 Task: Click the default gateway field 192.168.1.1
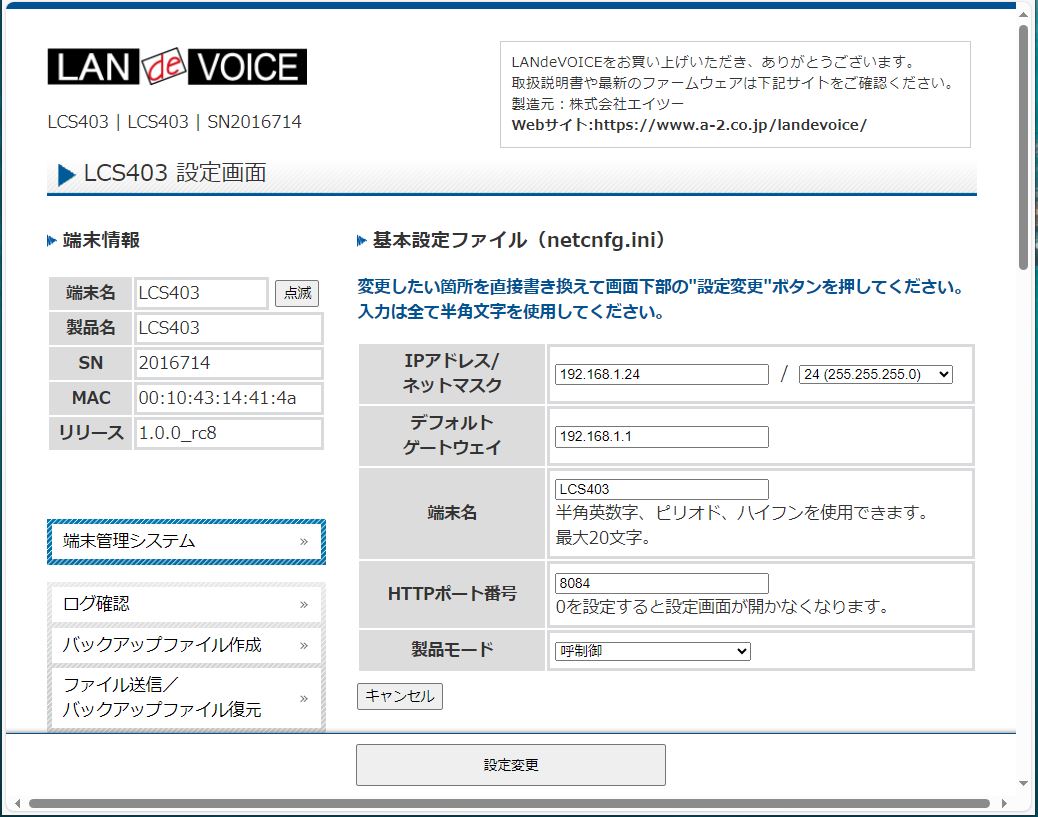pos(661,437)
